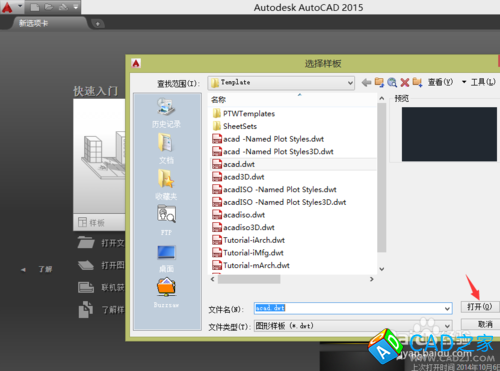Open the tools menu in dialog
This screenshot has height=371, width=500.
[x=483, y=82]
